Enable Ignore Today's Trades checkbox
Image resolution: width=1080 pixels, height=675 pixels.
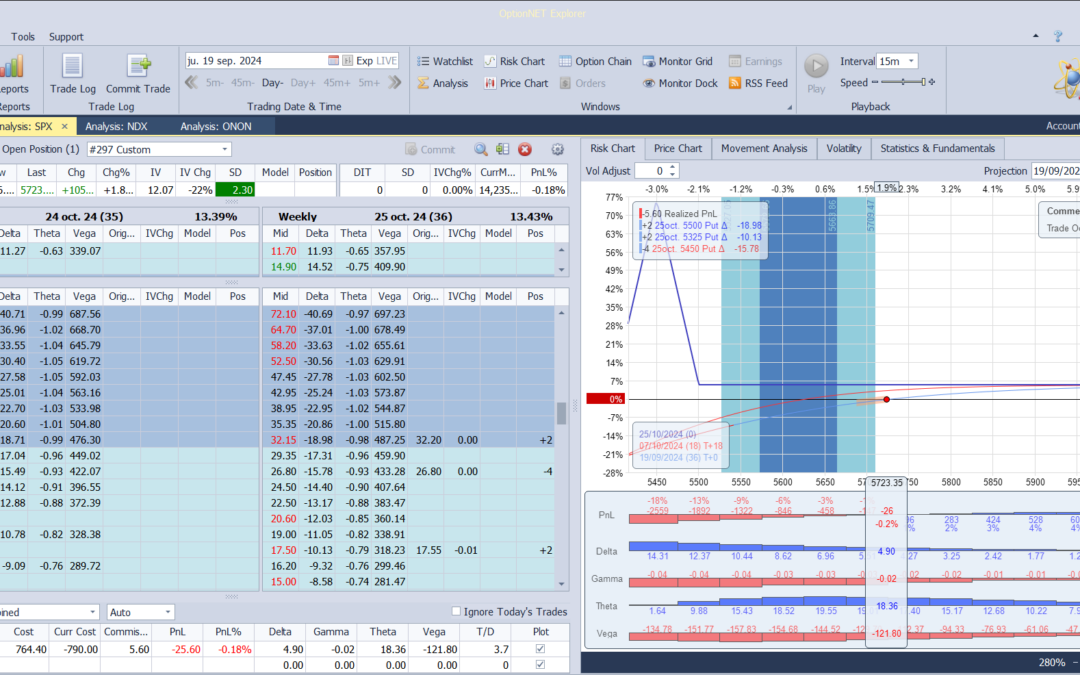point(457,612)
